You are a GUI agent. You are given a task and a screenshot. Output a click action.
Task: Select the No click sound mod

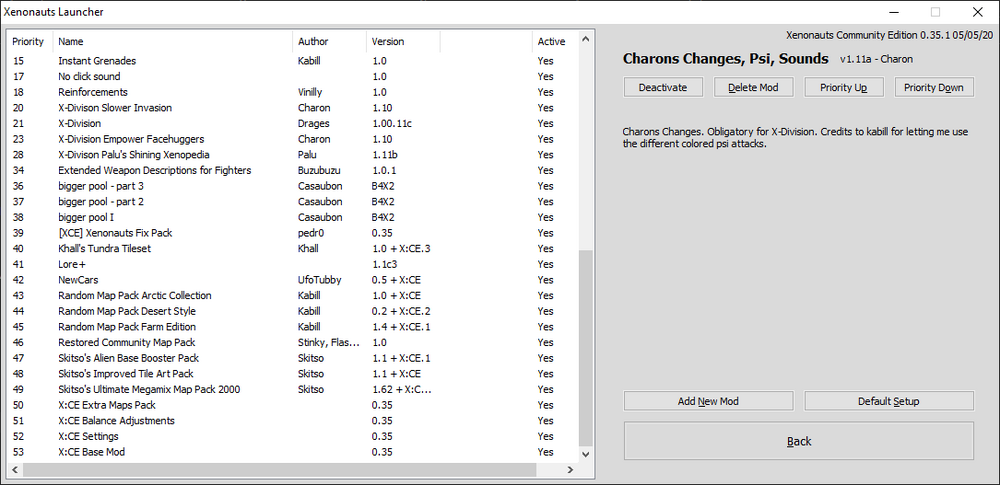[x=293, y=77]
